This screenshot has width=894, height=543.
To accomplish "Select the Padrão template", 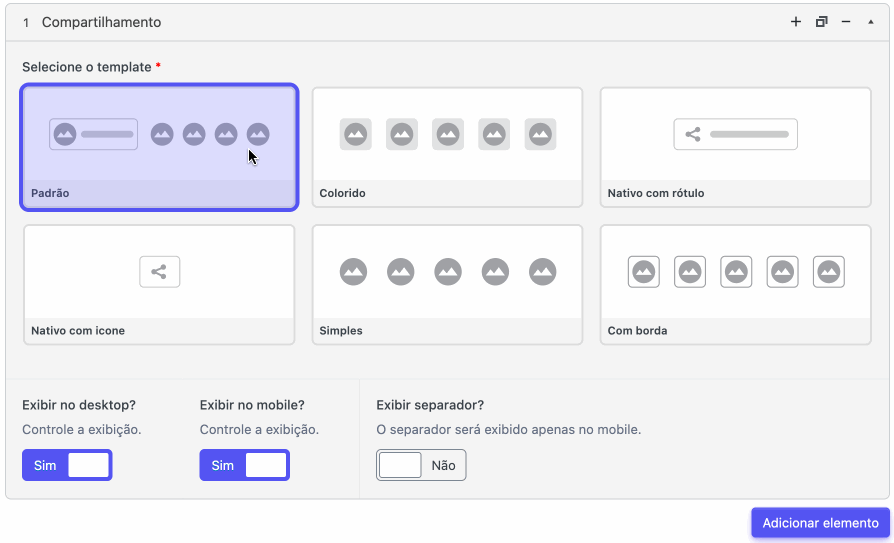I will (x=159, y=147).
